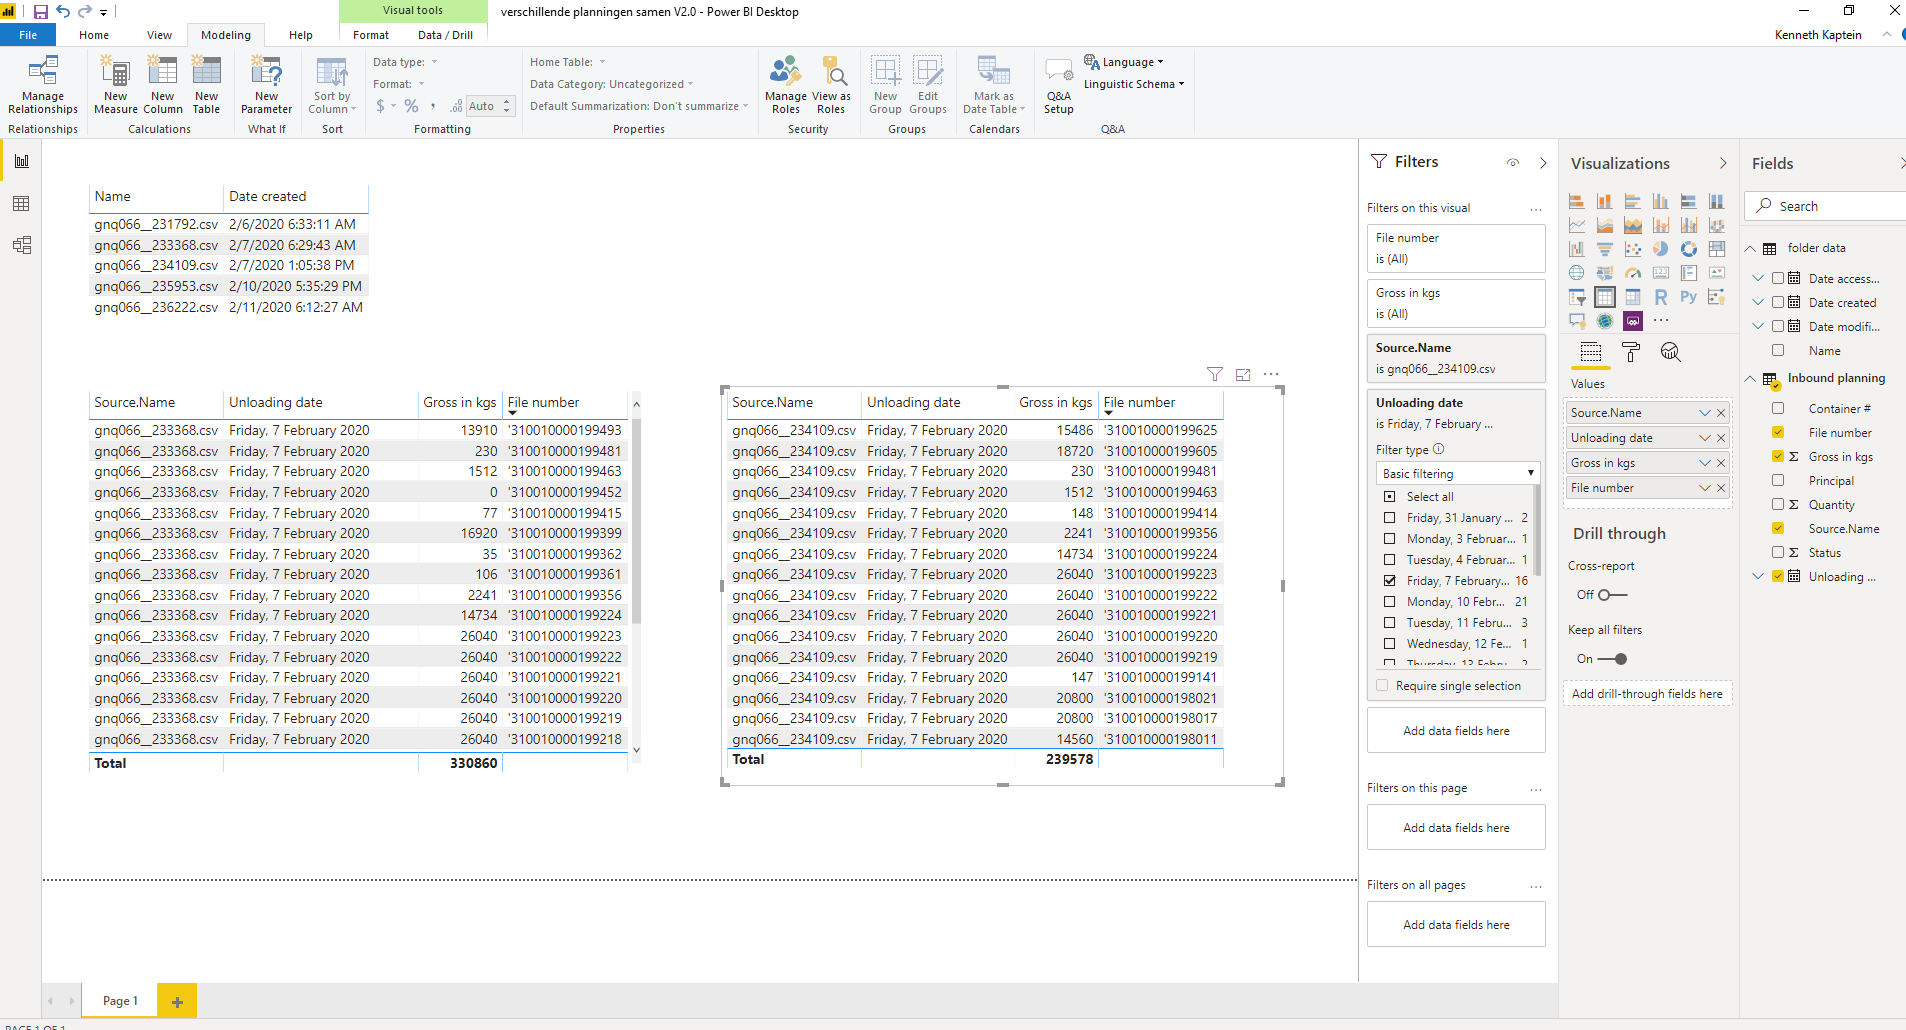Open the Basic filtering filter type dropdown
The image size is (1906, 1030).
click(x=1456, y=474)
